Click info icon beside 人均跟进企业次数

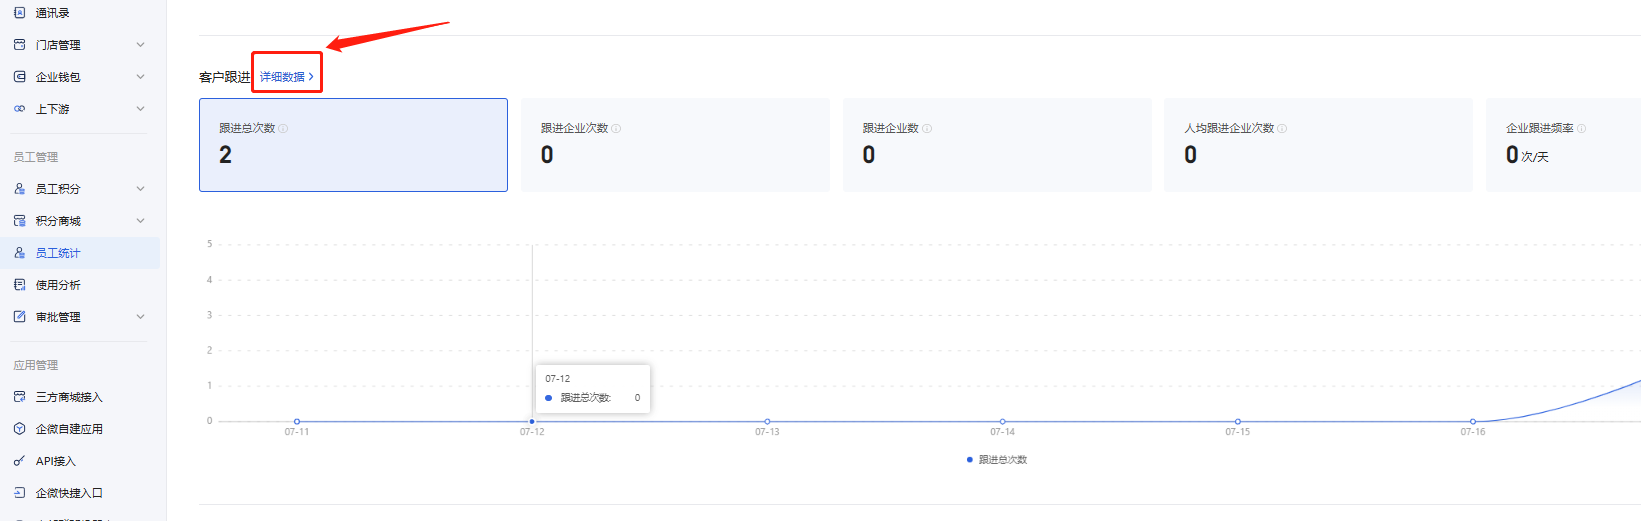[x=1282, y=129]
